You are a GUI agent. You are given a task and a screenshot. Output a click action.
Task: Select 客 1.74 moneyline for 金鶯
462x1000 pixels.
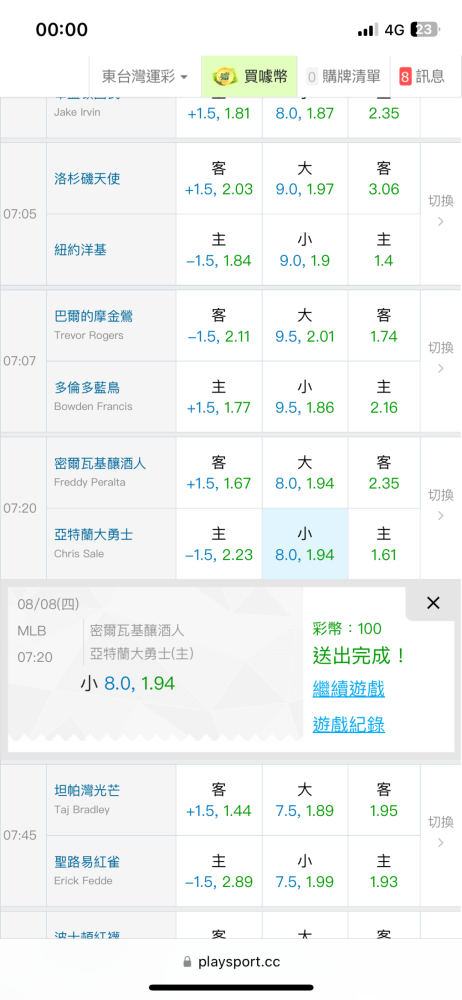click(384, 325)
